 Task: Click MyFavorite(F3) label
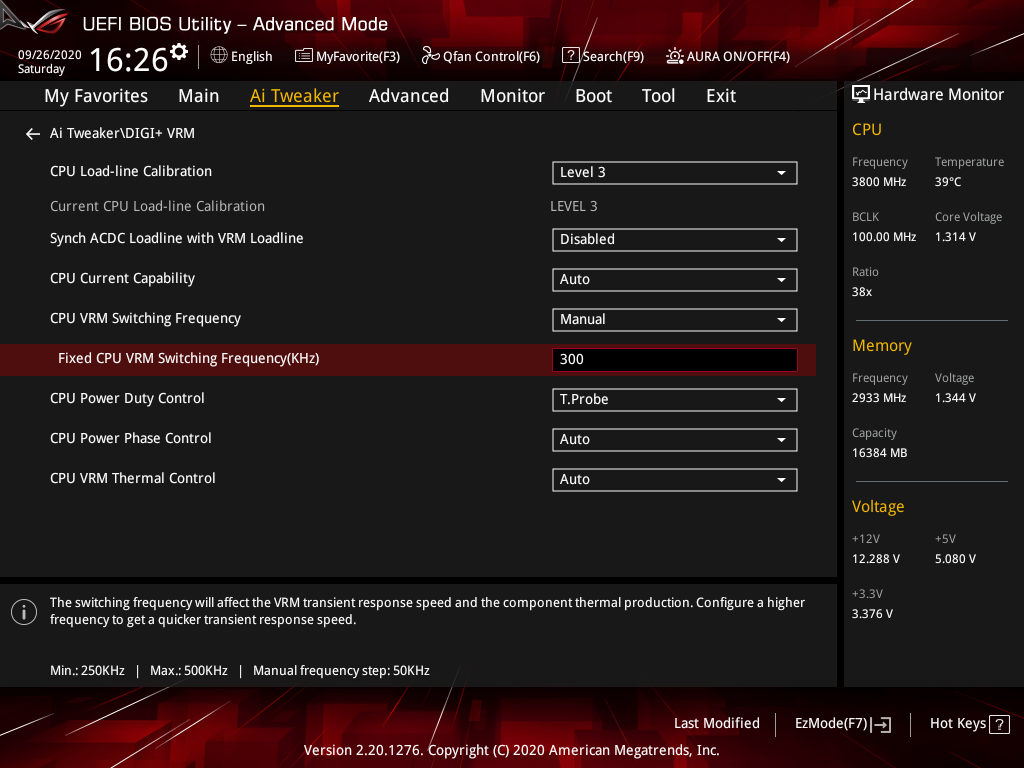click(x=358, y=57)
